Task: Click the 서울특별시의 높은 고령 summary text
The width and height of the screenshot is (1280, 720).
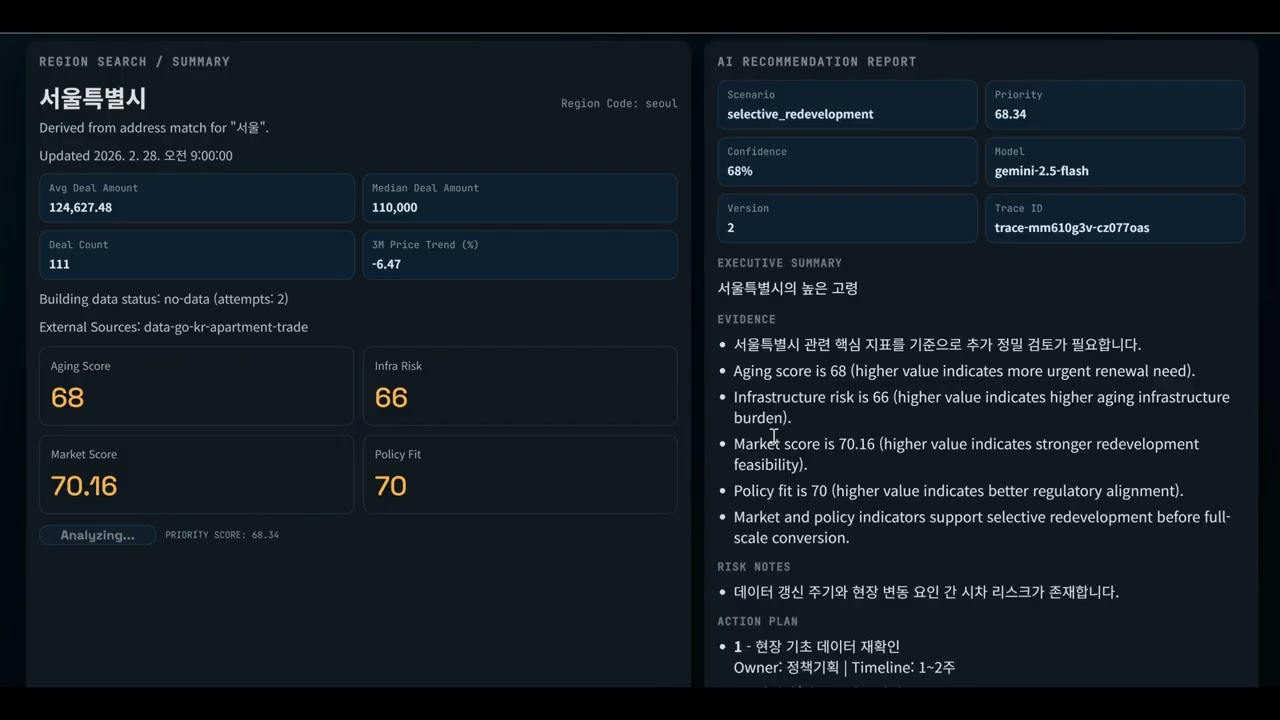Action: pos(788,289)
